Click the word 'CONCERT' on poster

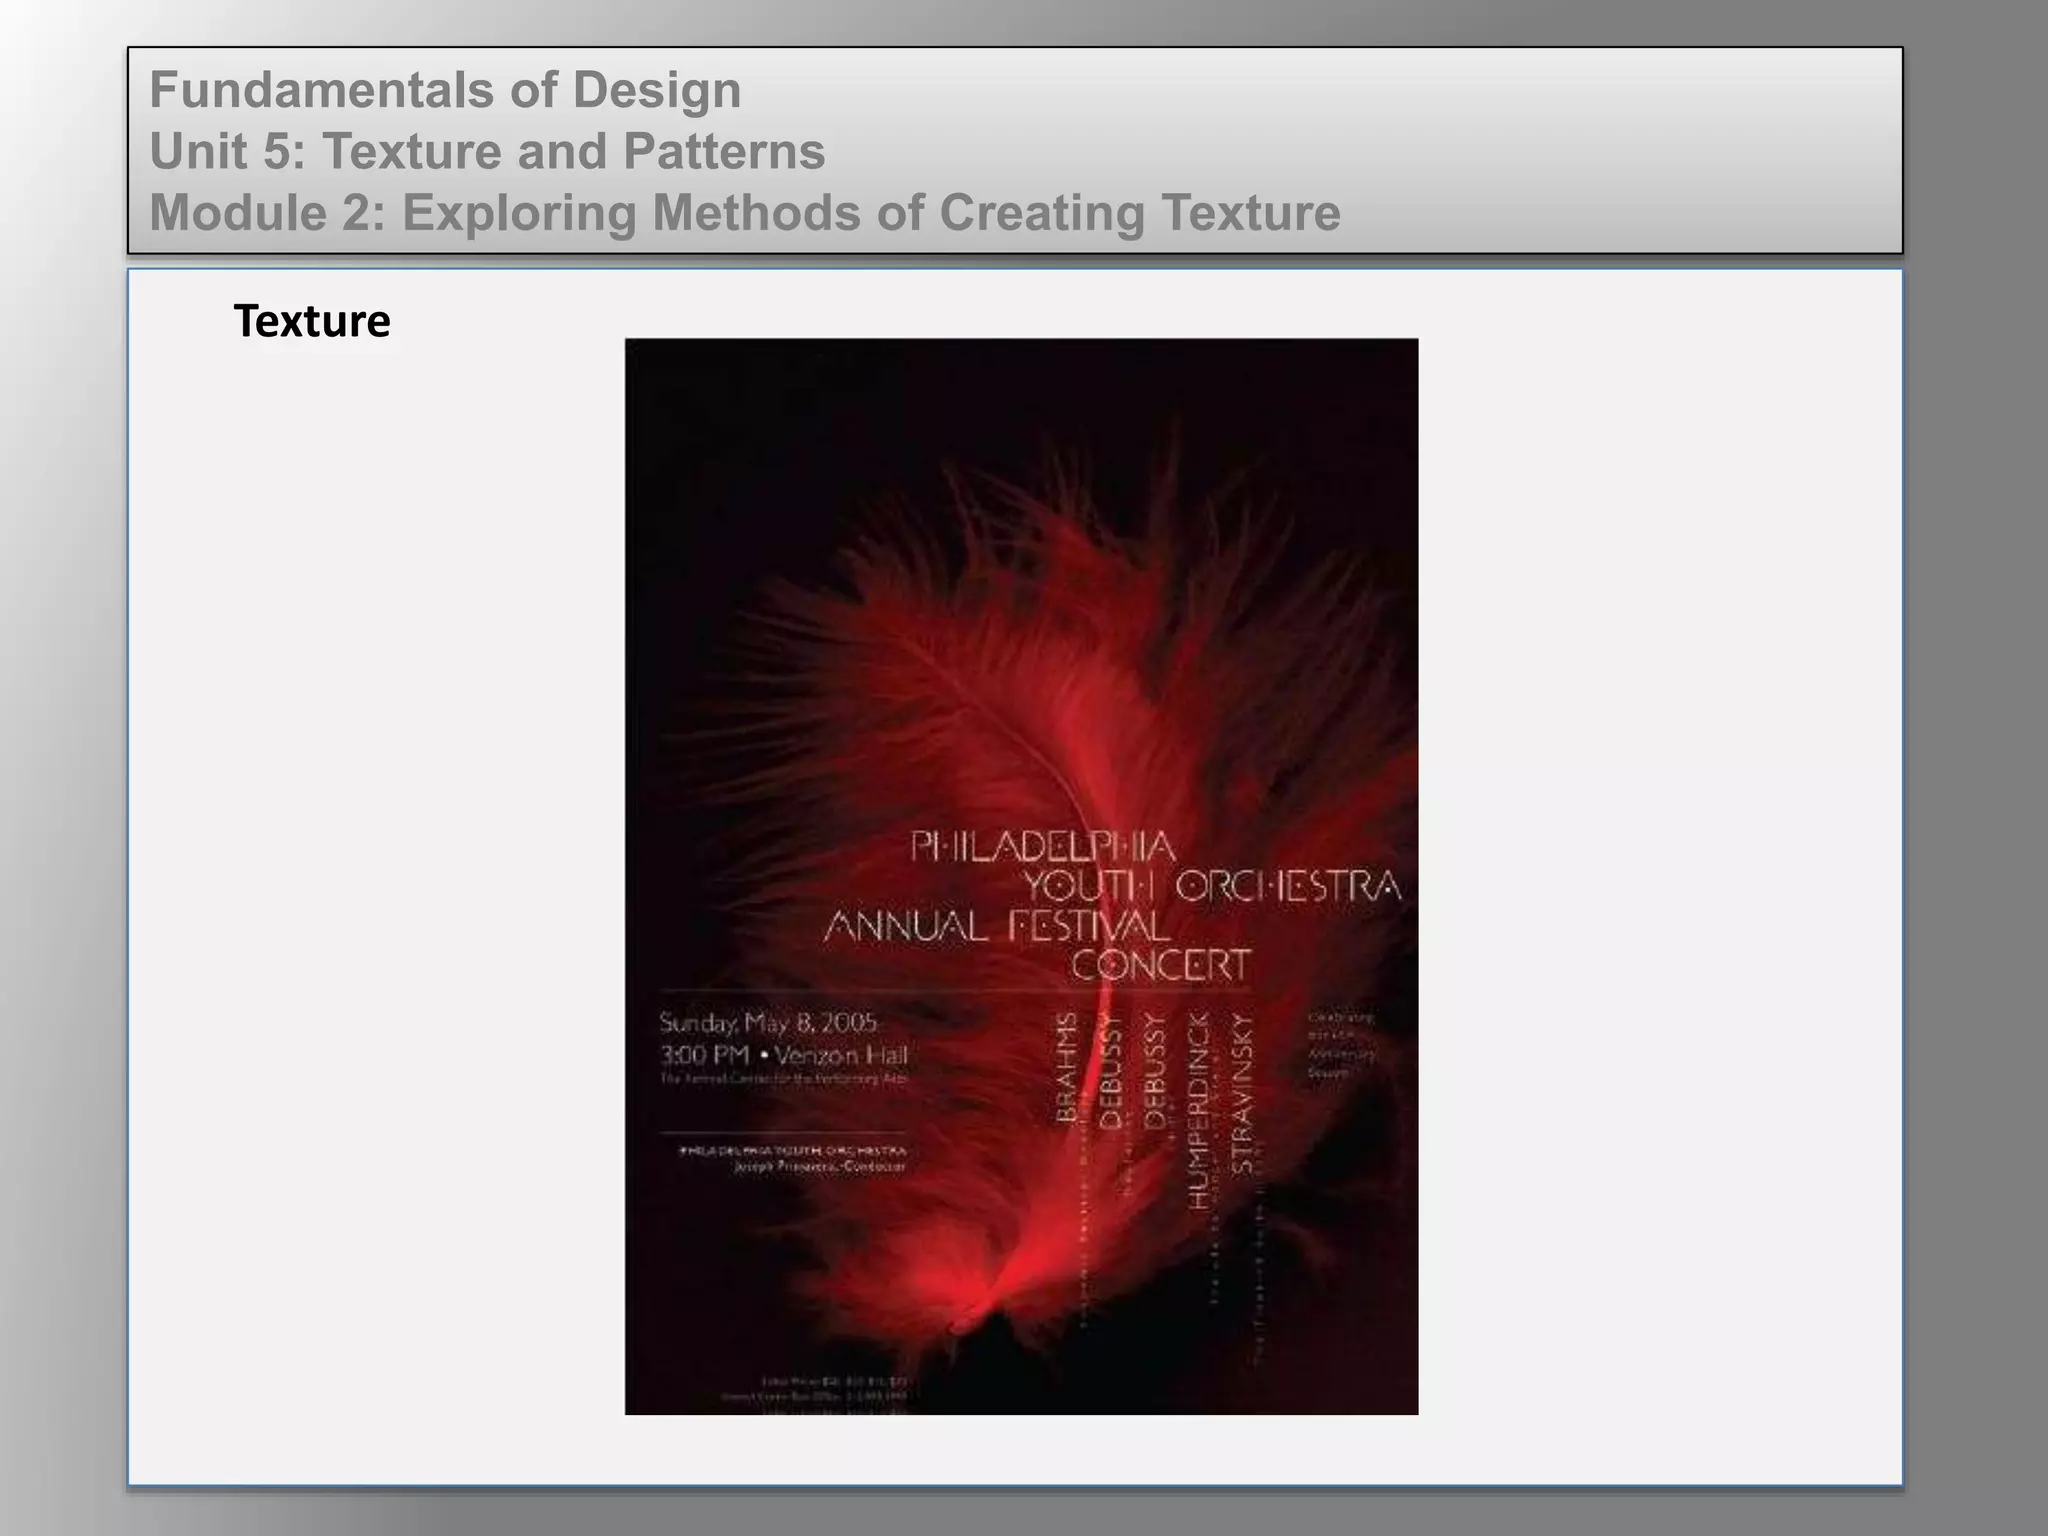pos(1160,966)
